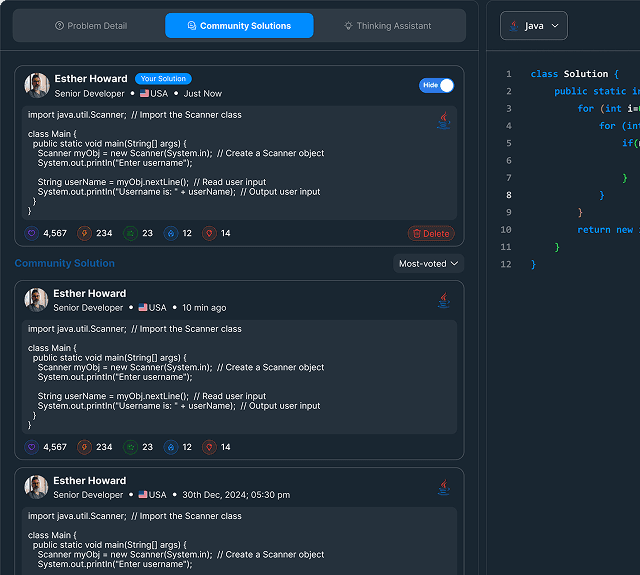Click the lightbulb icon showing 234
Viewport: 640px width, 575px height.
coord(84,233)
